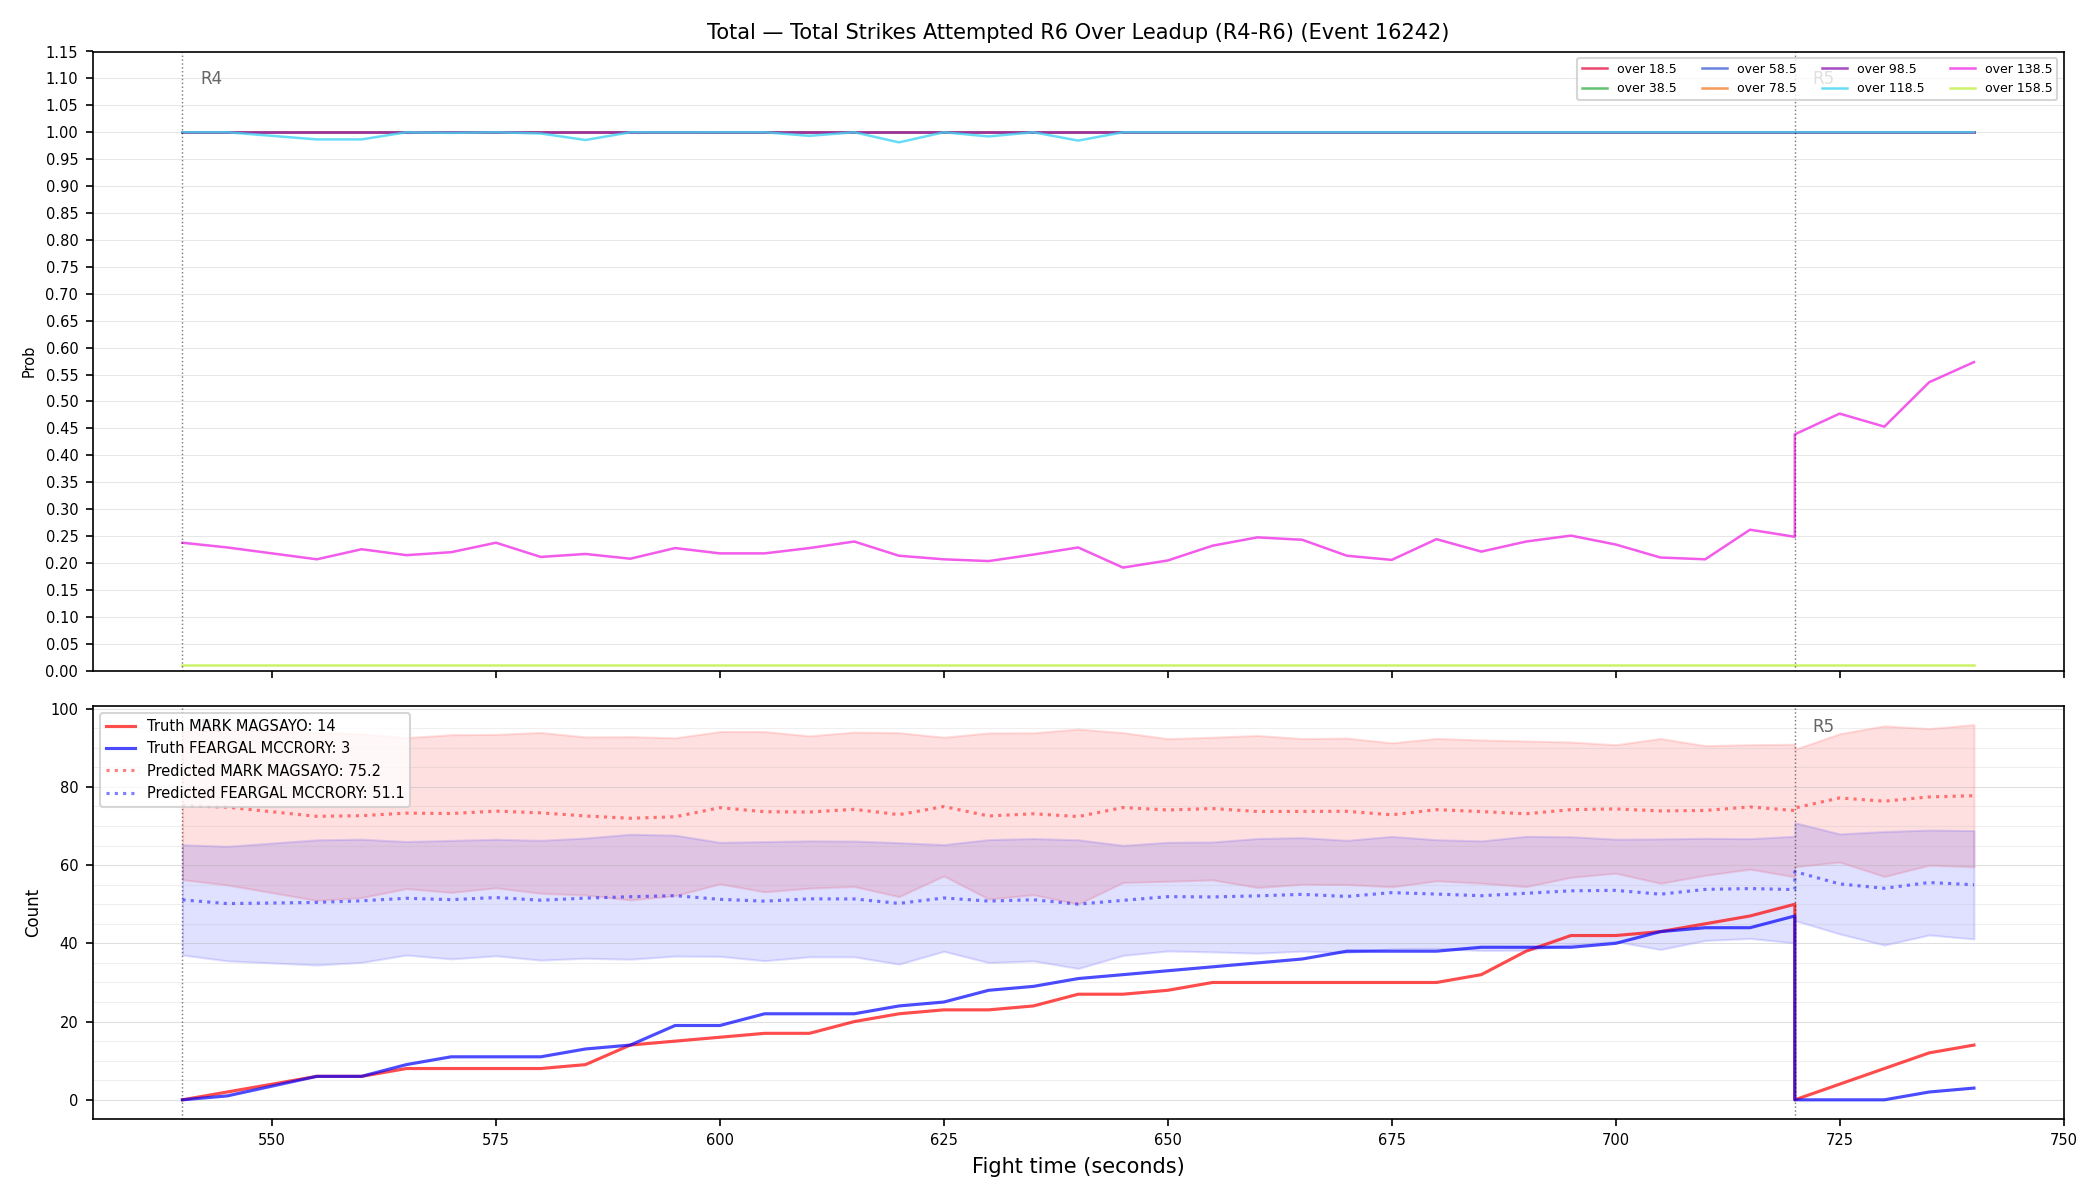This screenshot has height=1200, width=2100.
Task: Select the 'over 138.5' legend entry
Action: tap(2000, 69)
